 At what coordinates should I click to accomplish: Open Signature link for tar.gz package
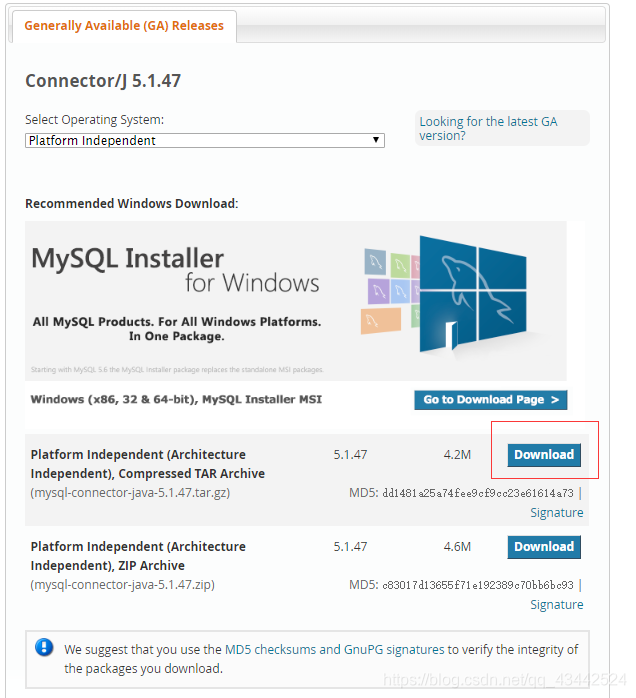[x=556, y=512]
